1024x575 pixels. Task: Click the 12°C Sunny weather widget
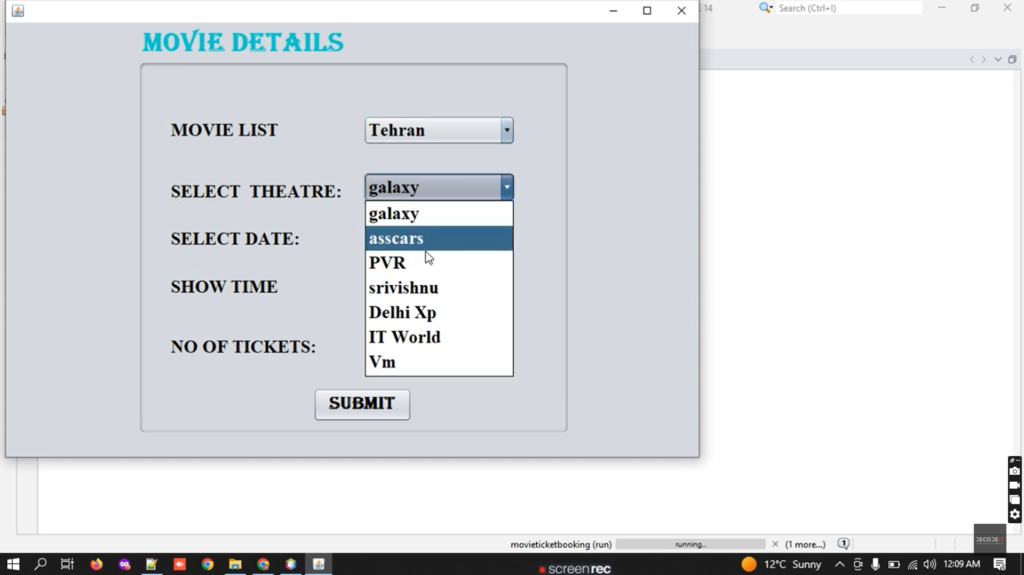pyautogui.click(x=782, y=564)
